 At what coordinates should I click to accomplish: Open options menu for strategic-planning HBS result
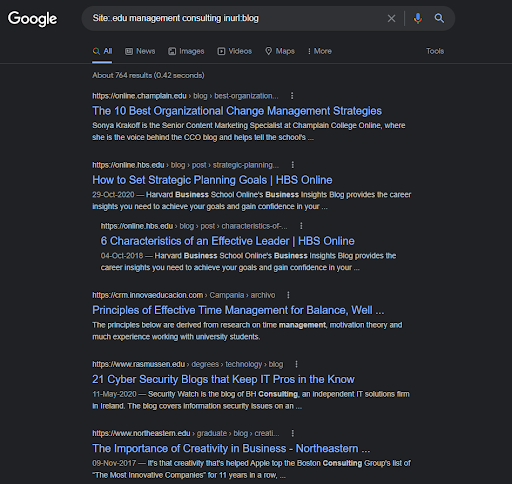(x=293, y=165)
